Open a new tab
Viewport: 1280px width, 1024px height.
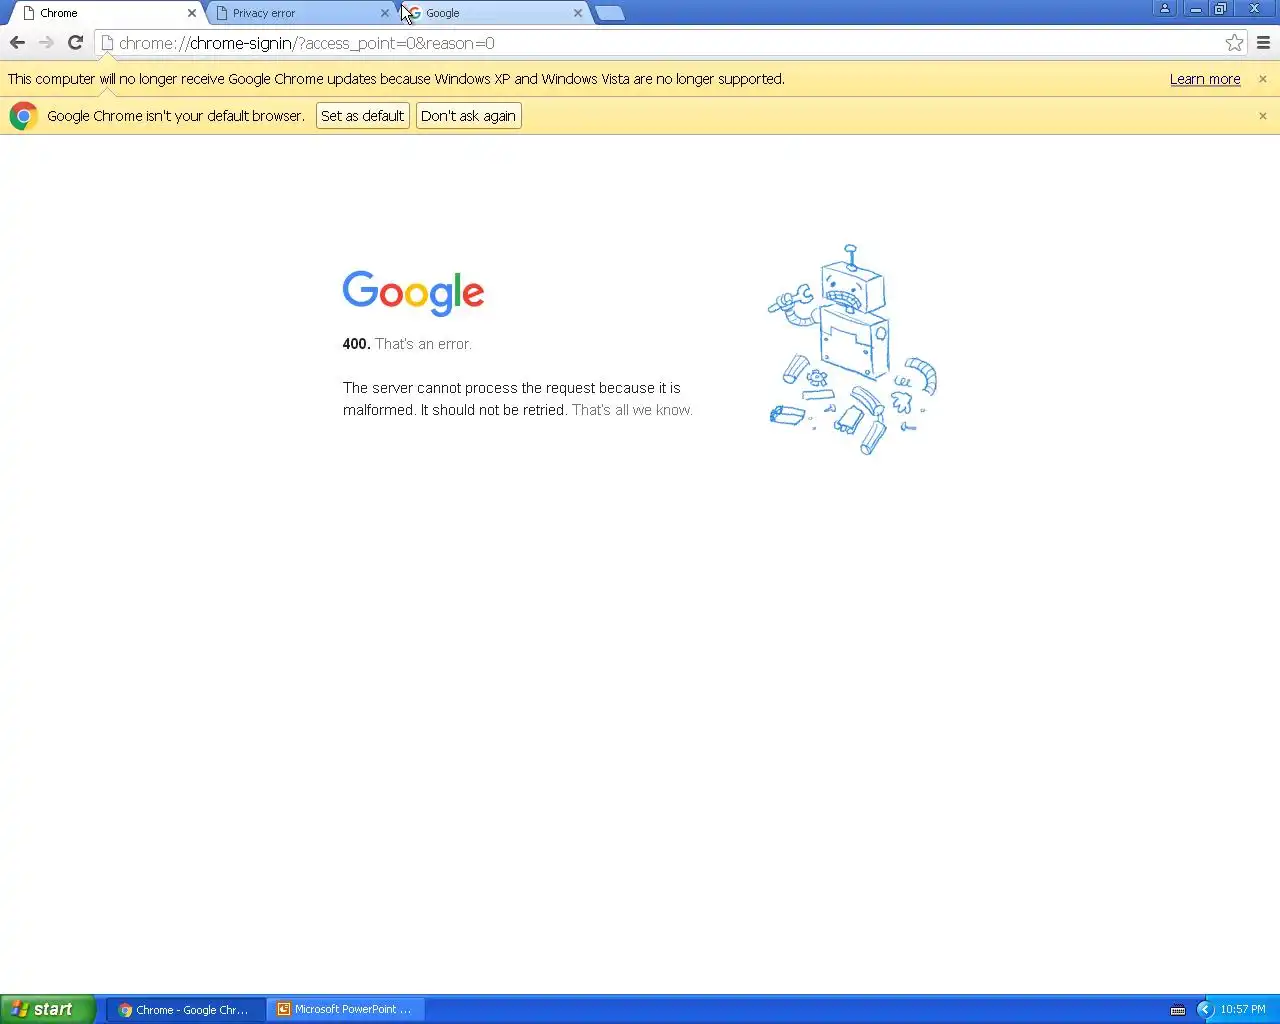point(610,13)
